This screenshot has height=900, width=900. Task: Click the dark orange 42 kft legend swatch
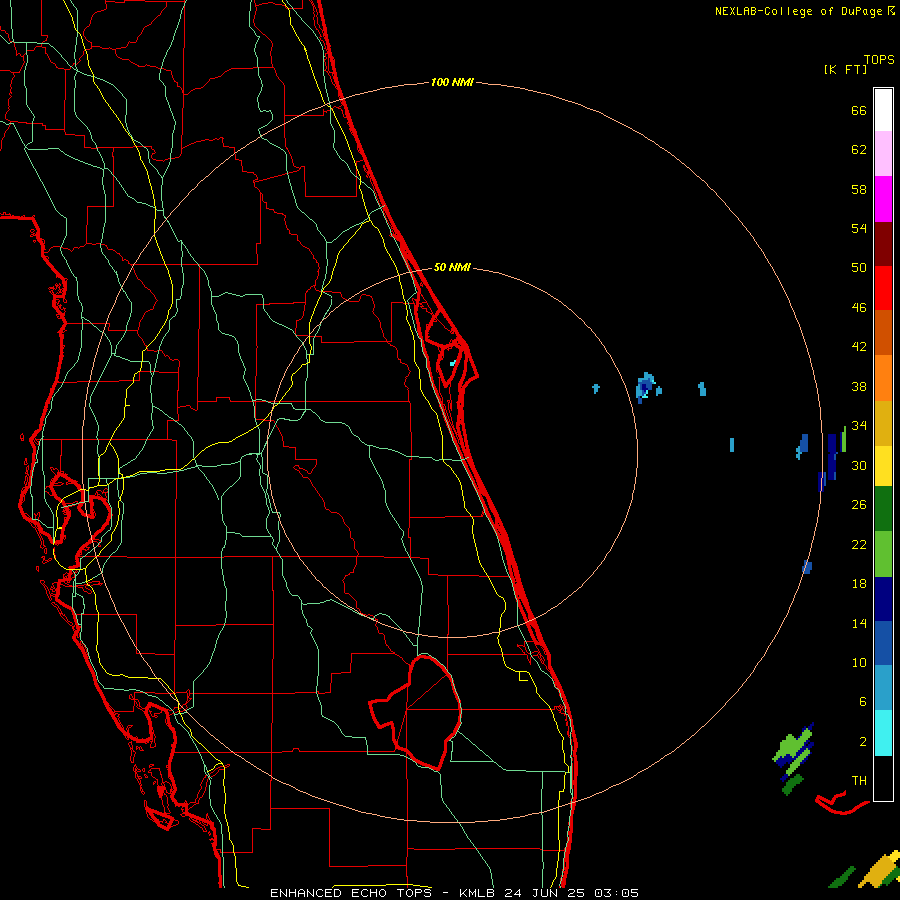pyautogui.click(x=883, y=332)
